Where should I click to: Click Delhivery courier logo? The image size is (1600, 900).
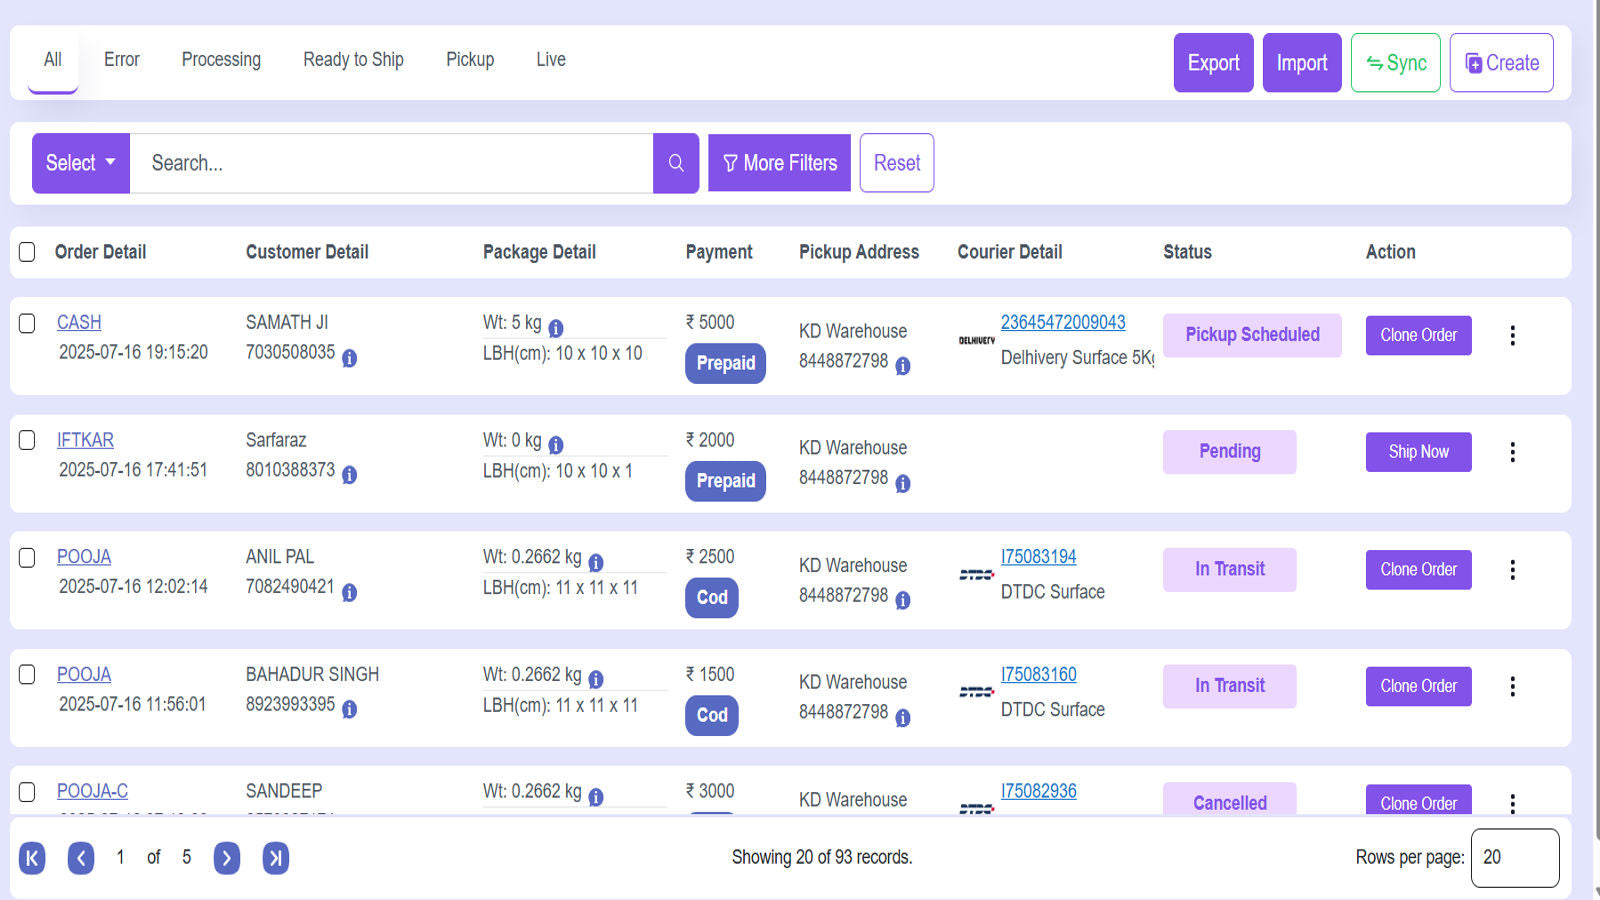(976, 340)
